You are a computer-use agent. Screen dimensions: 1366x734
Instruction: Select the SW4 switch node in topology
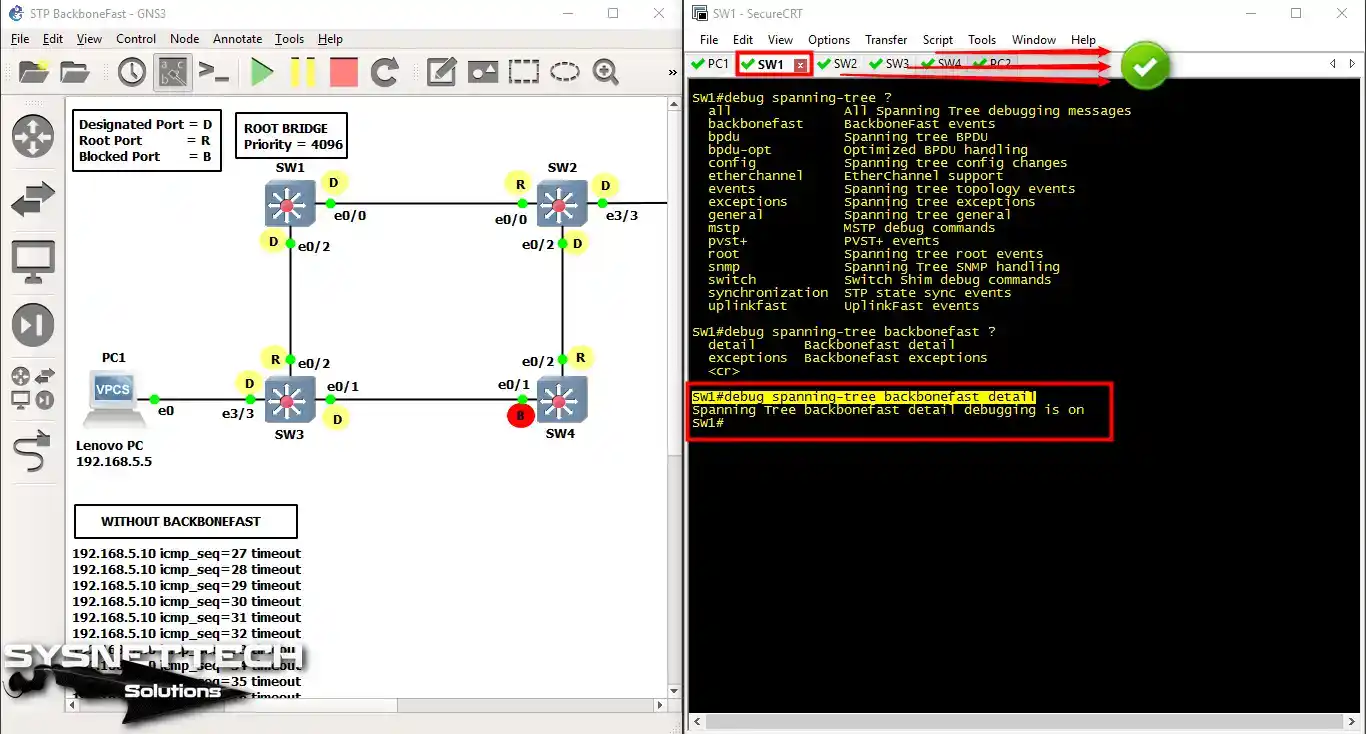tap(561, 400)
